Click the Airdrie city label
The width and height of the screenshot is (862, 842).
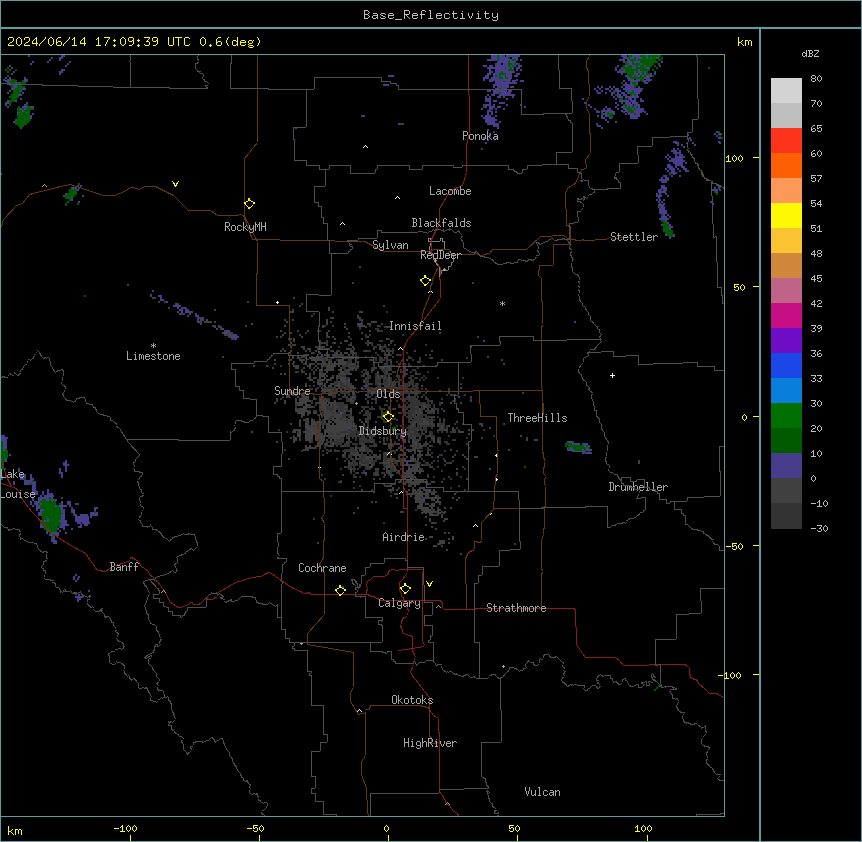(404, 537)
